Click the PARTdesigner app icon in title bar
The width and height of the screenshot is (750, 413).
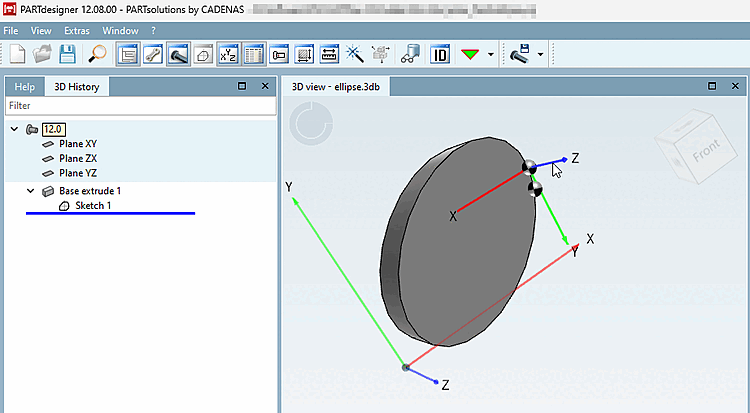9,9
